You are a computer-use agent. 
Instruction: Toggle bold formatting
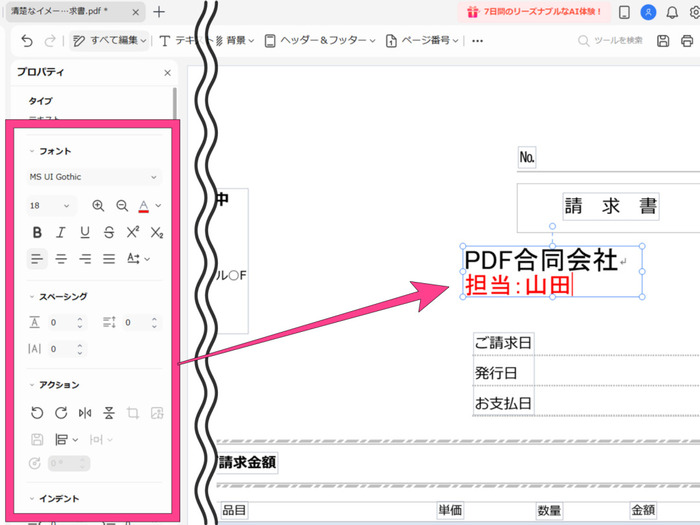(x=37, y=232)
